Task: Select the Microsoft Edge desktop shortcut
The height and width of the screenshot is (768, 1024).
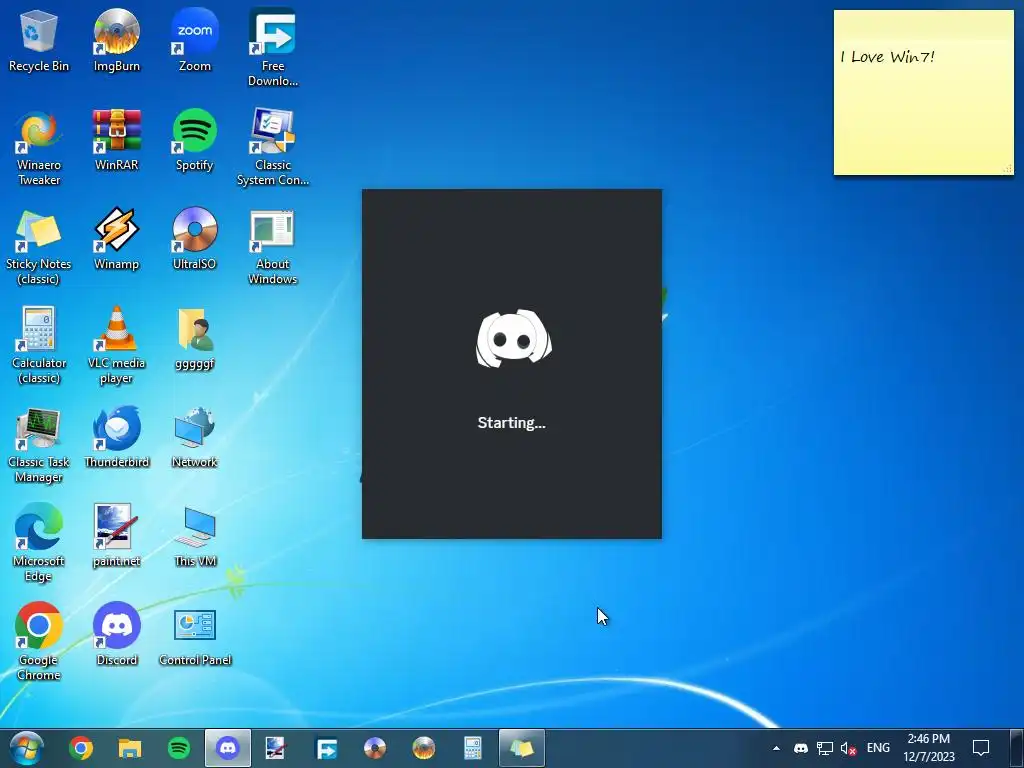Action: [x=39, y=544]
